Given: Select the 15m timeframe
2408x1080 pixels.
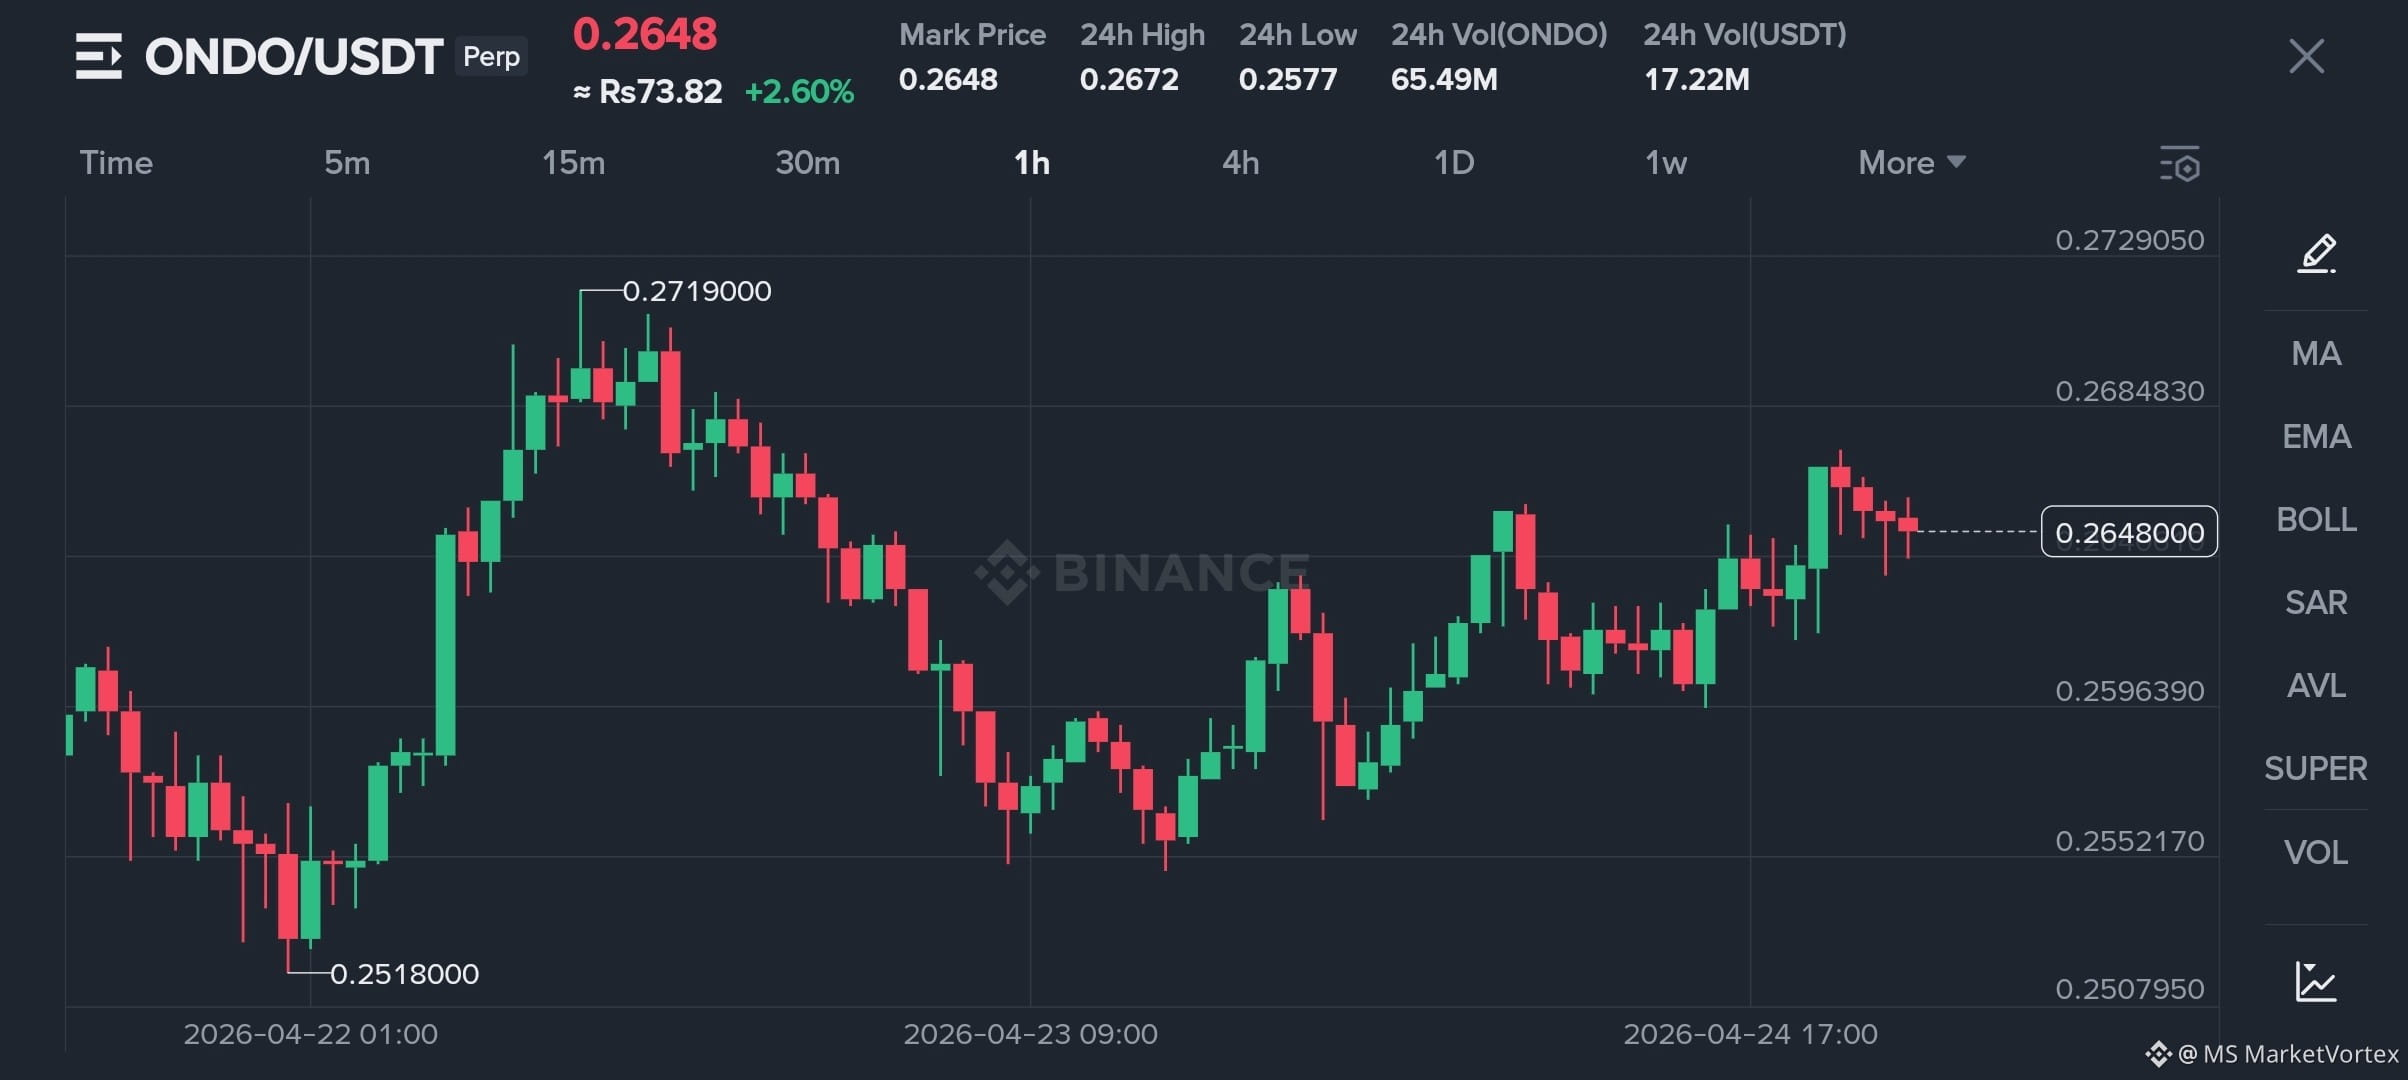Looking at the screenshot, I should click(573, 162).
